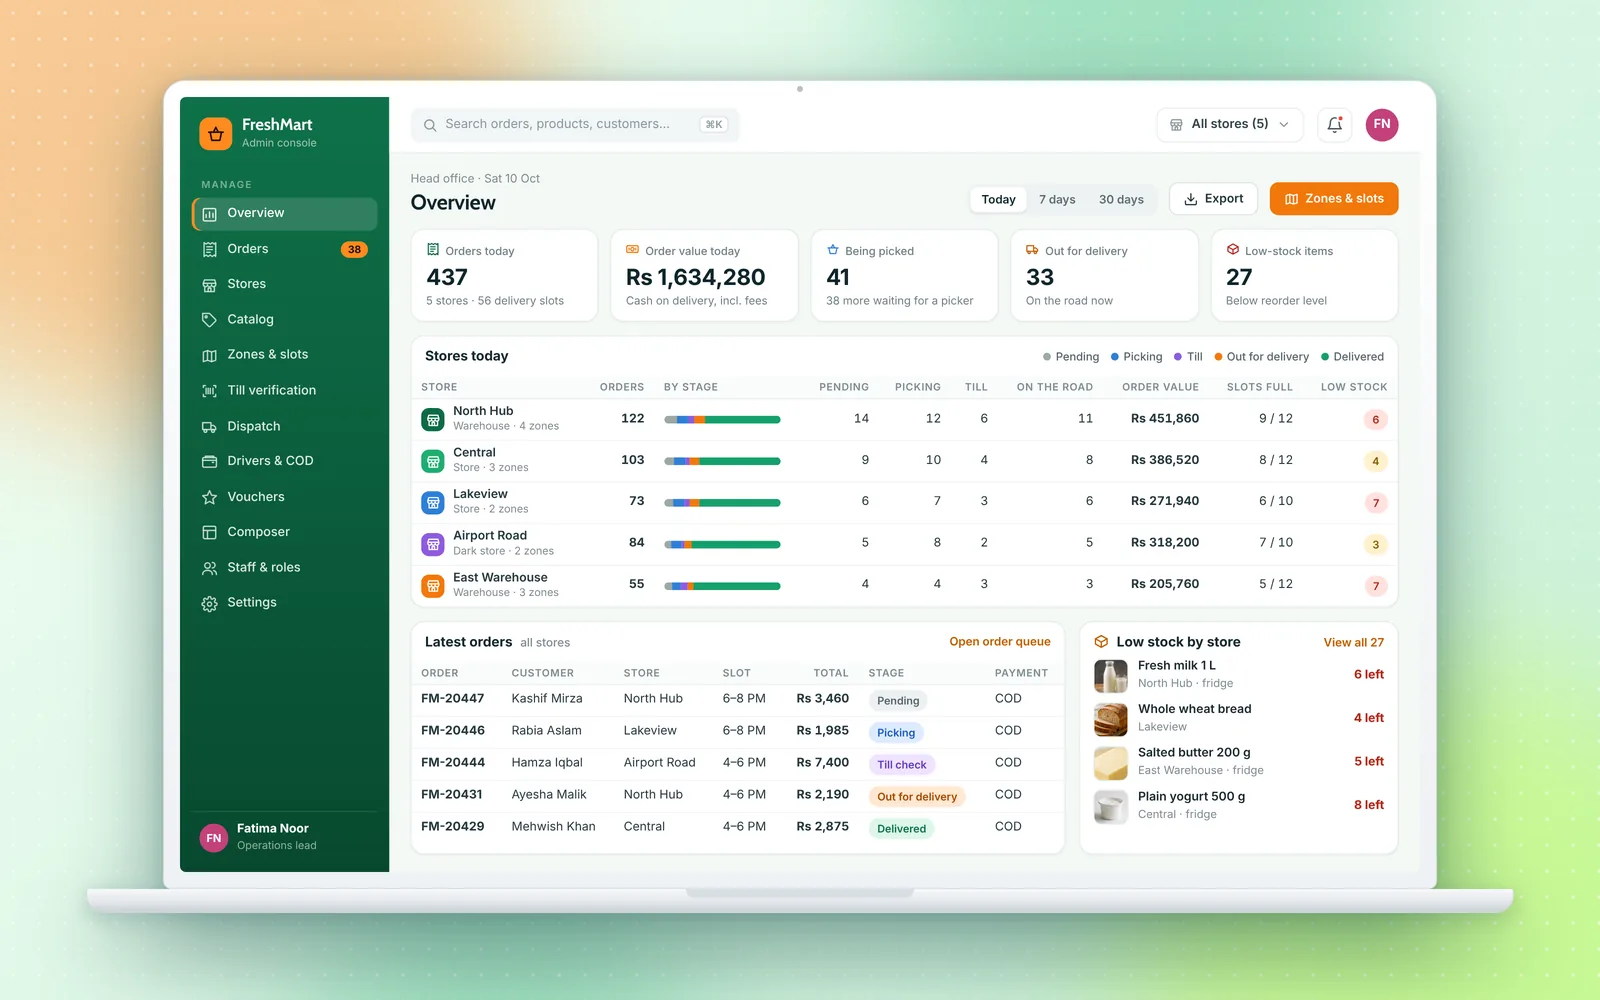Image resolution: width=1600 pixels, height=1000 pixels.
Task: Click the Salted butter 200 g thumbnail
Action: (x=1111, y=763)
